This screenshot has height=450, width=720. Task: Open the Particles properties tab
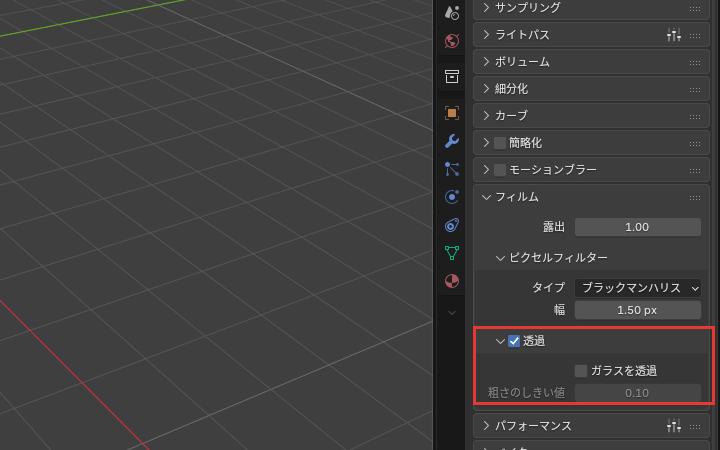click(452, 169)
